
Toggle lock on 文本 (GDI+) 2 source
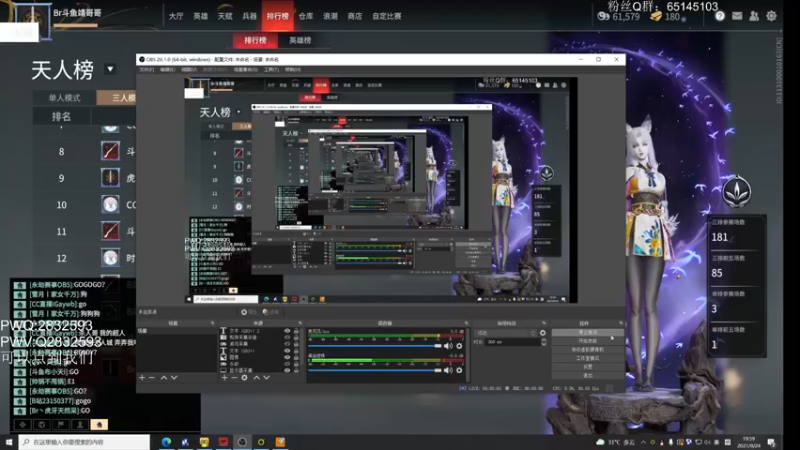296,331
